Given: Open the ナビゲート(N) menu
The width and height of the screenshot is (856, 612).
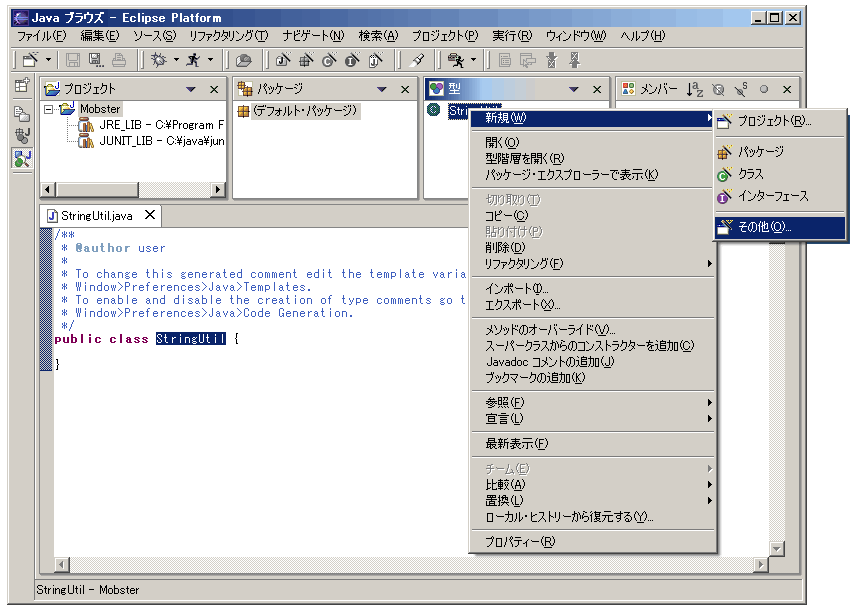Looking at the screenshot, I should point(313,36).
